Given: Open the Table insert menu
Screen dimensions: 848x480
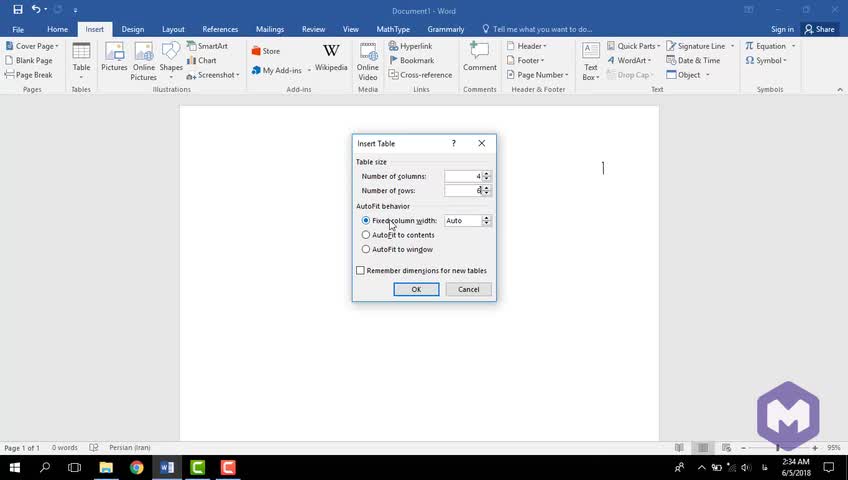Looking at the screenshot, I should (81, 61).
